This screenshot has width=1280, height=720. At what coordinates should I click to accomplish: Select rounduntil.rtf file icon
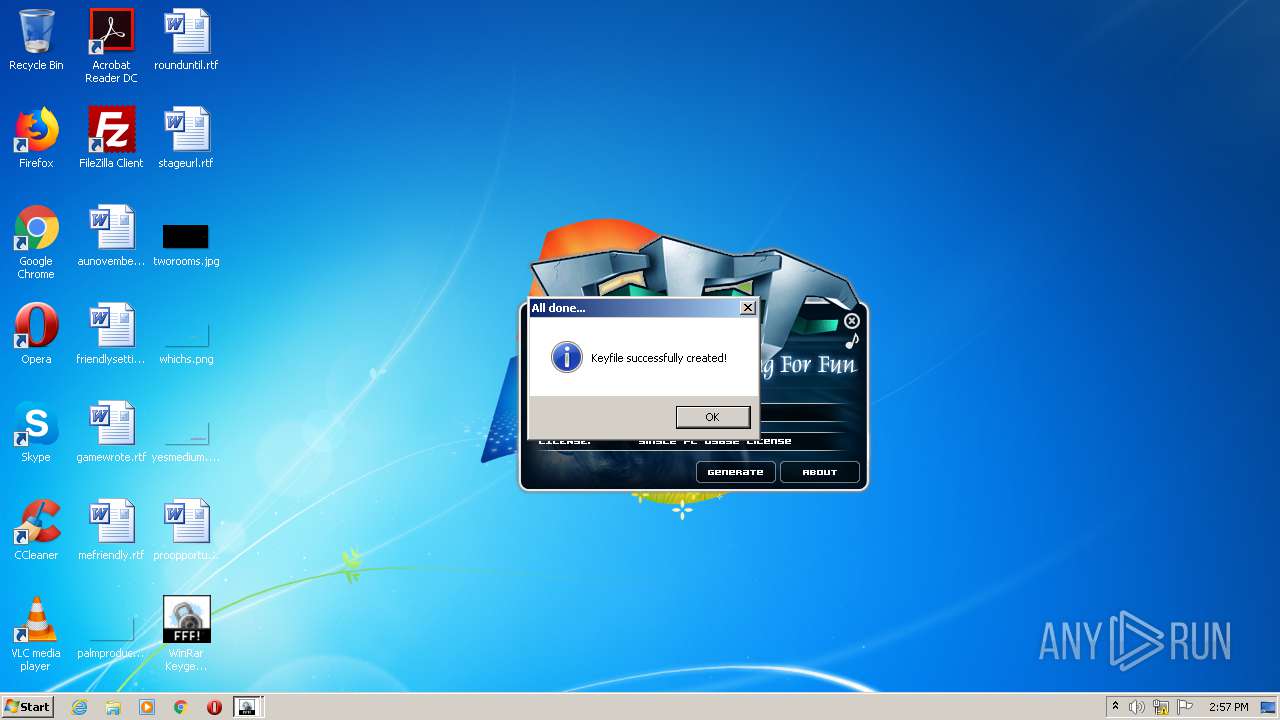[186, 40]
